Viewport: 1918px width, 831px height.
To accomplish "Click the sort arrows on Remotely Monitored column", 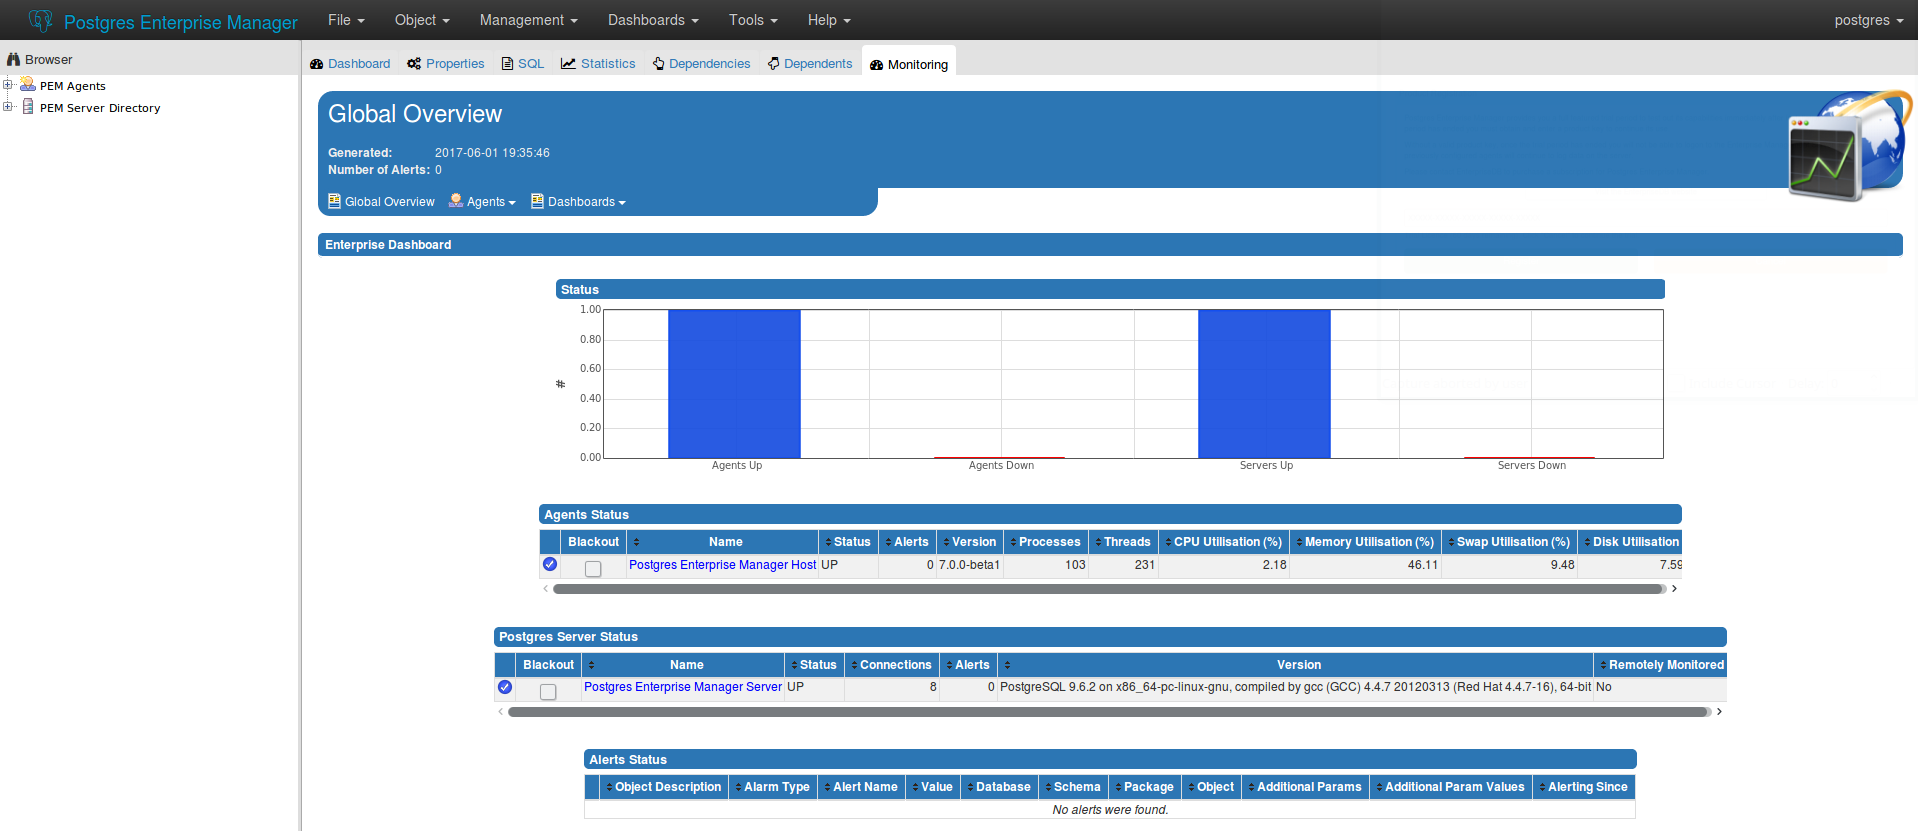I will click(1603, 665).
